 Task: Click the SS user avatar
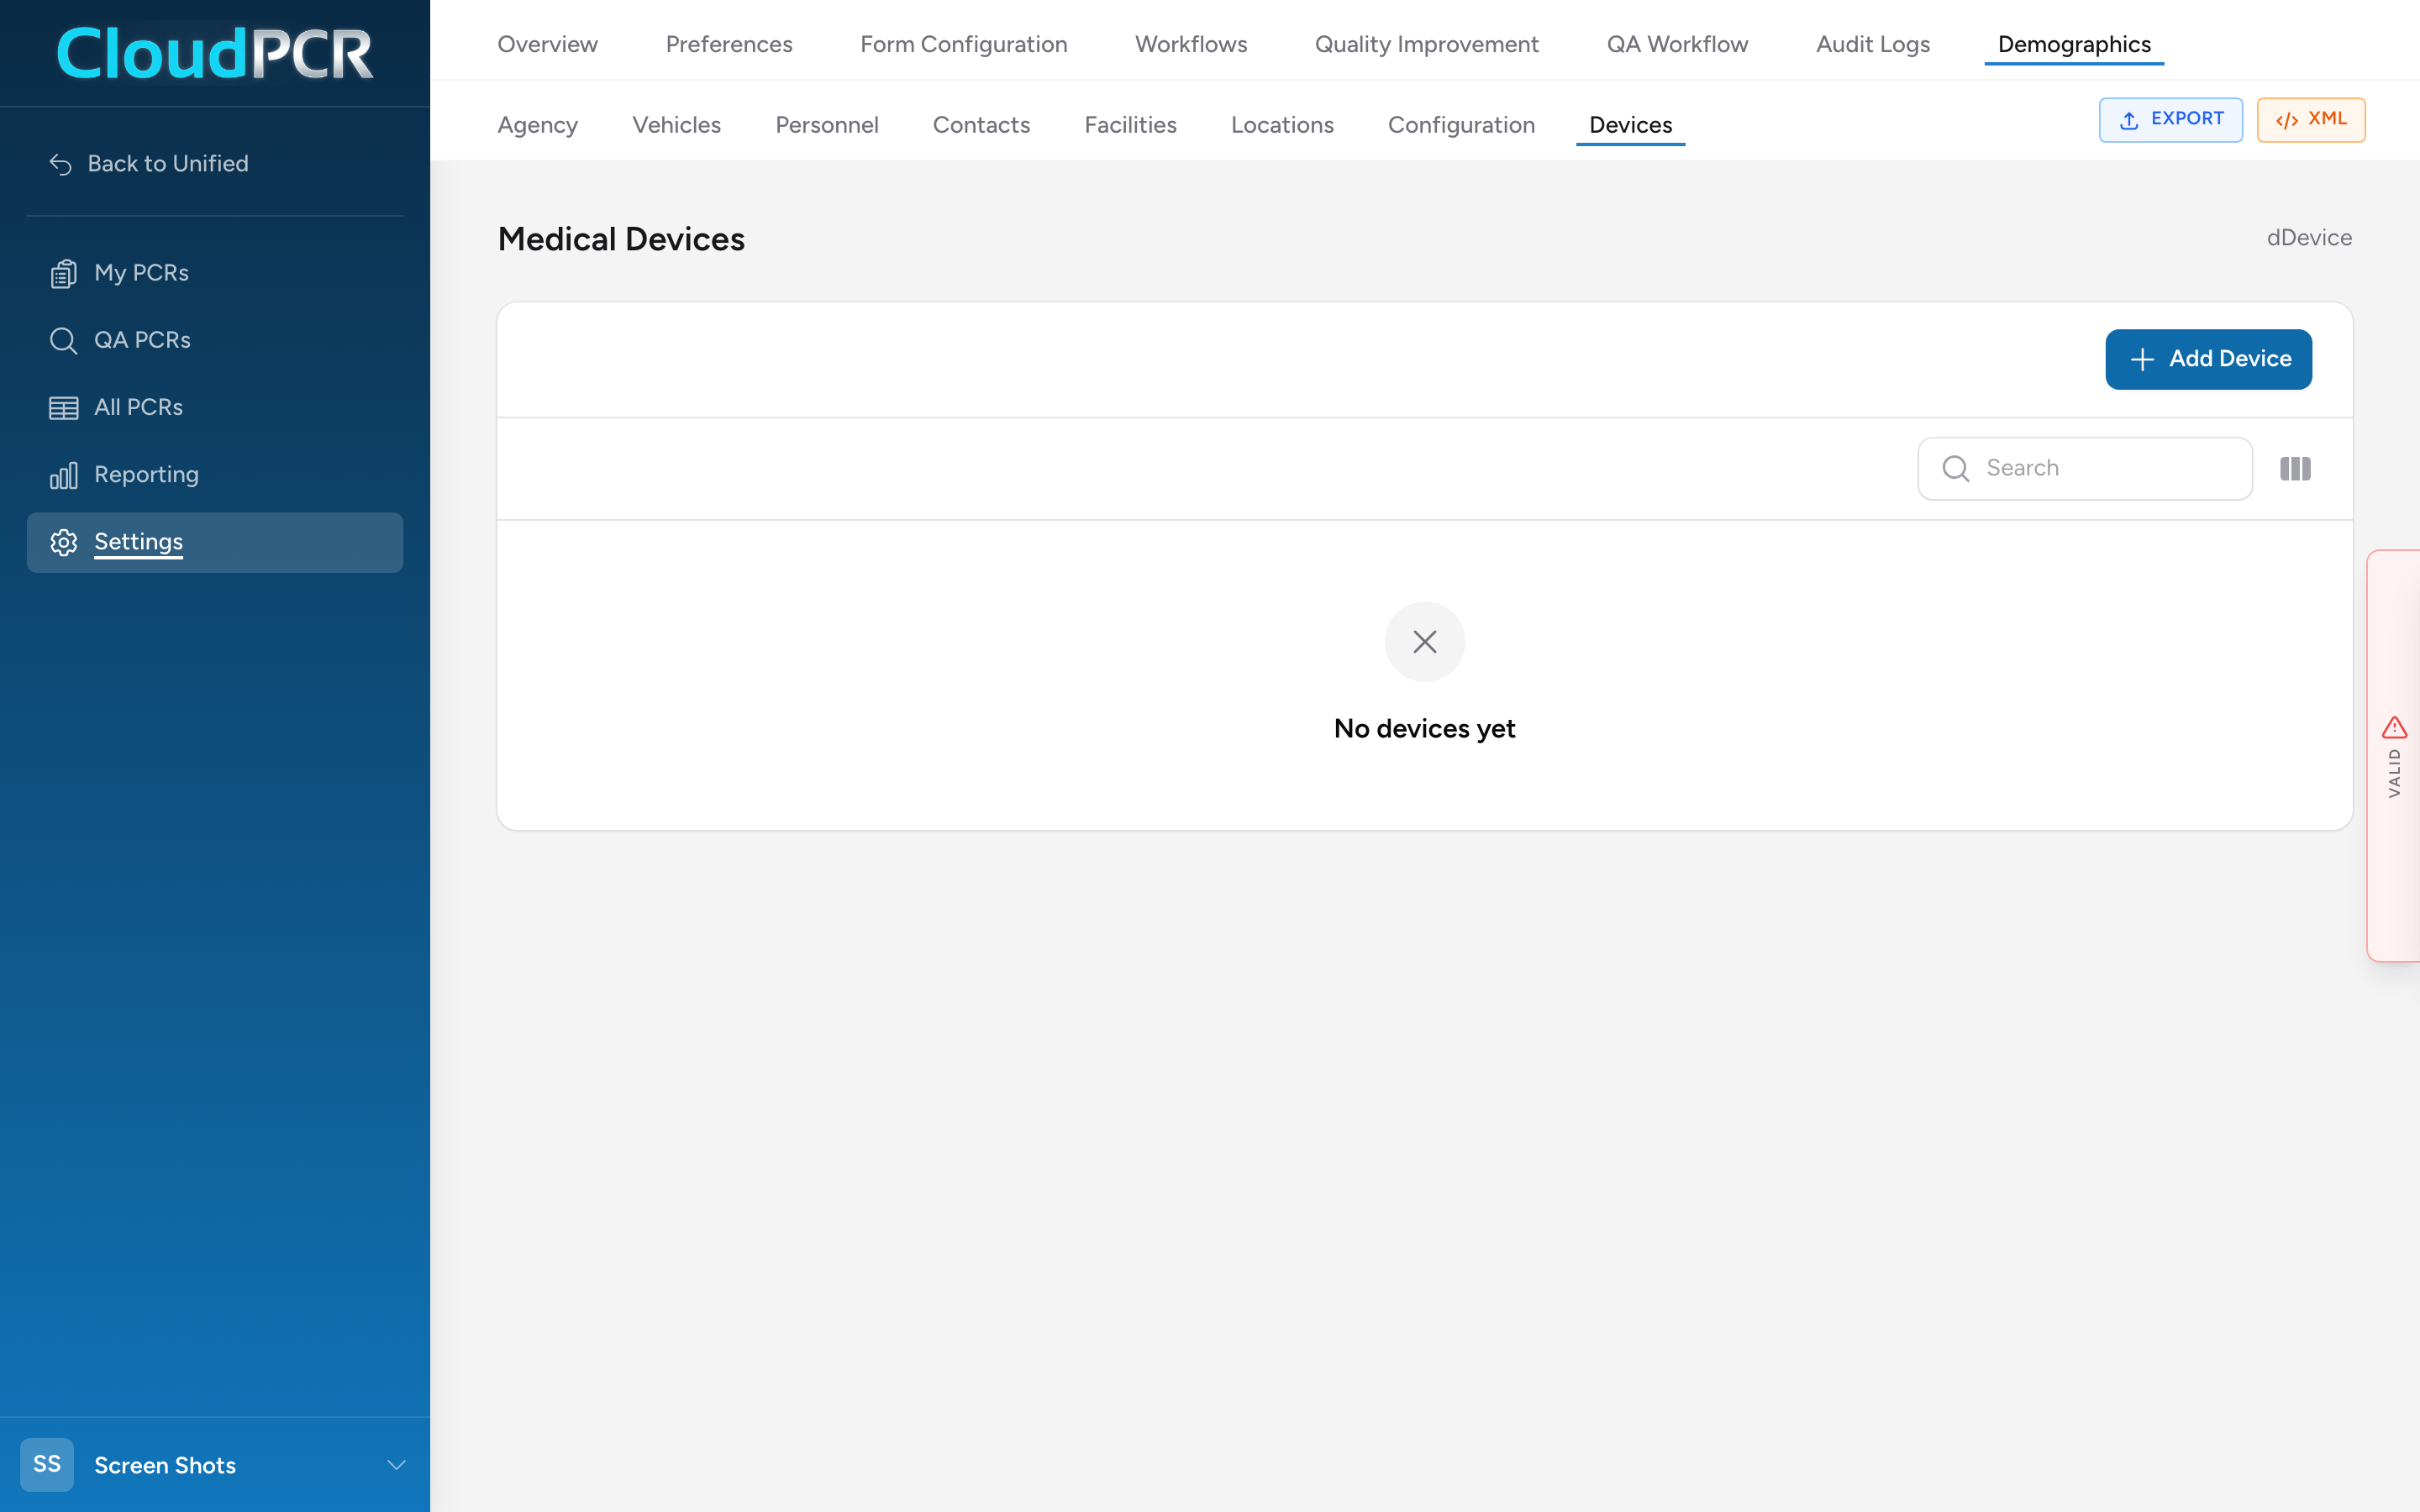pos(47,1464)
